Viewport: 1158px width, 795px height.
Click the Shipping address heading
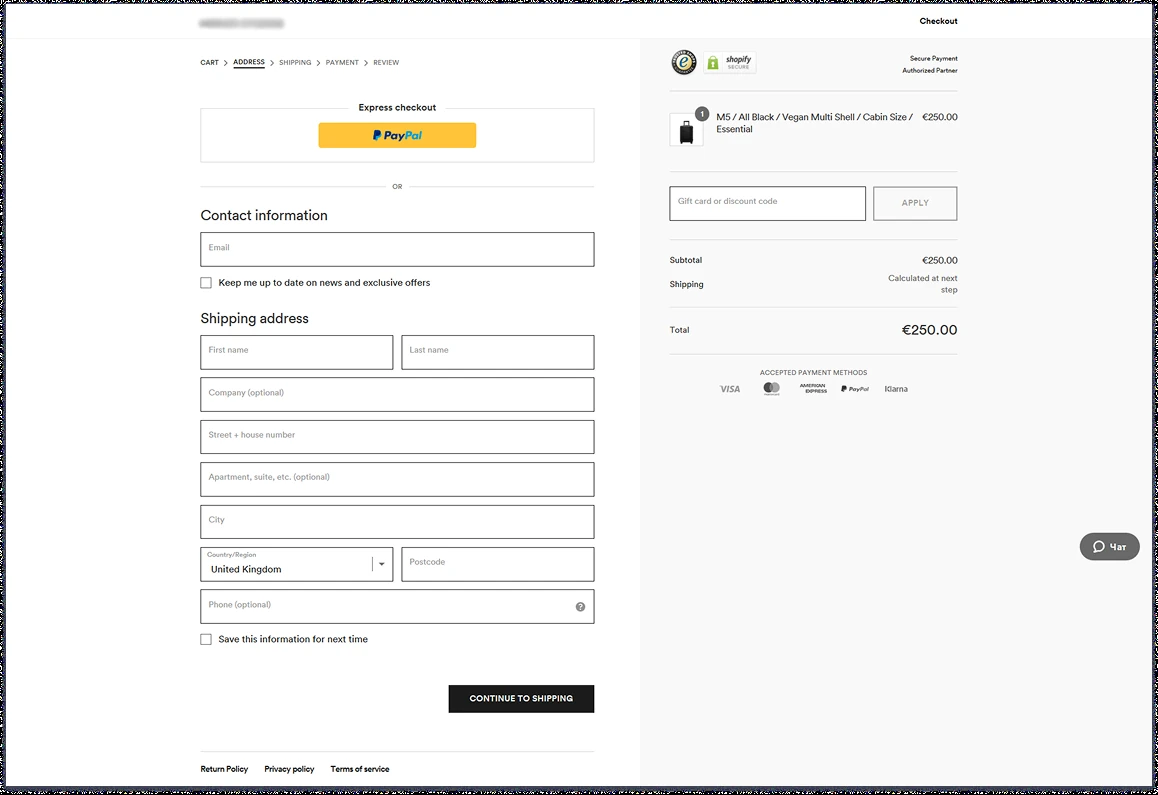pyautogui.click(x=254, y=318)
